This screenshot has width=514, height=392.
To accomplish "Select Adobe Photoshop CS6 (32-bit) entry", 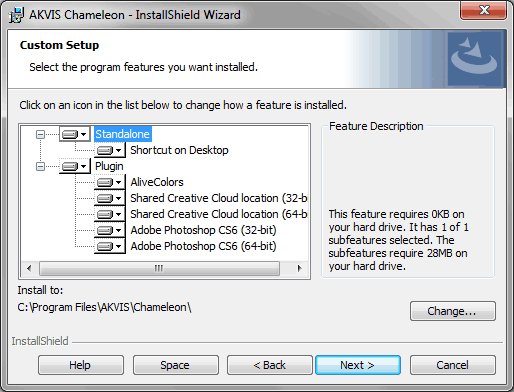I will (203, 230).
